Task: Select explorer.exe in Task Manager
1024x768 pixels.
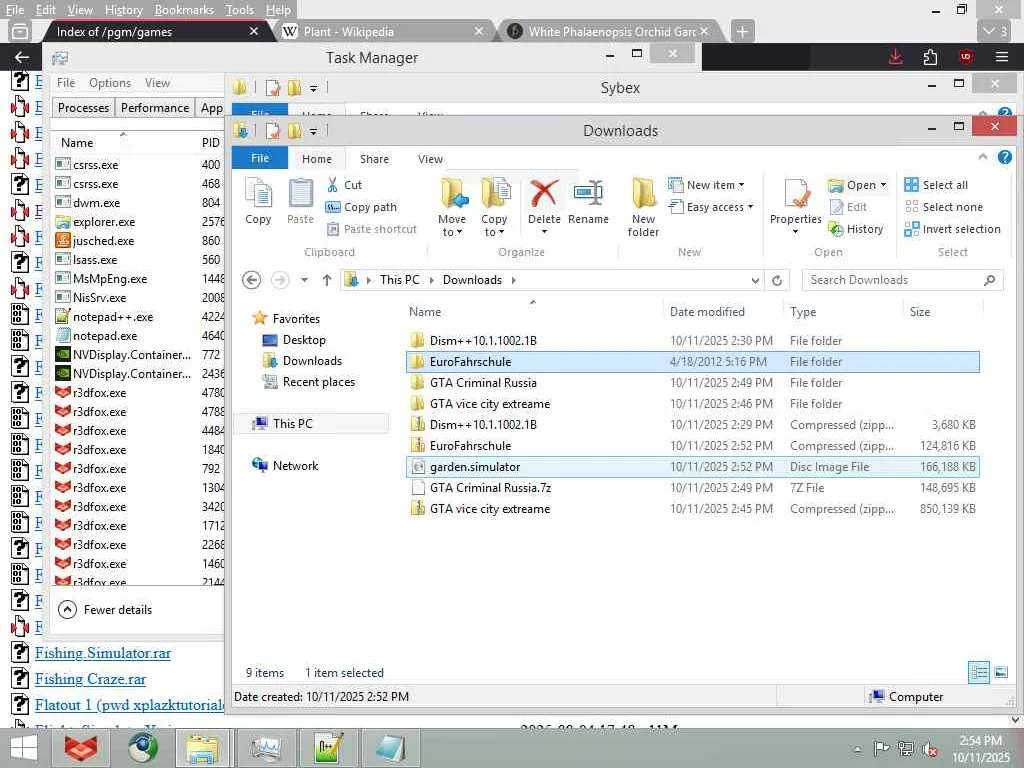Action: (138, 222)
